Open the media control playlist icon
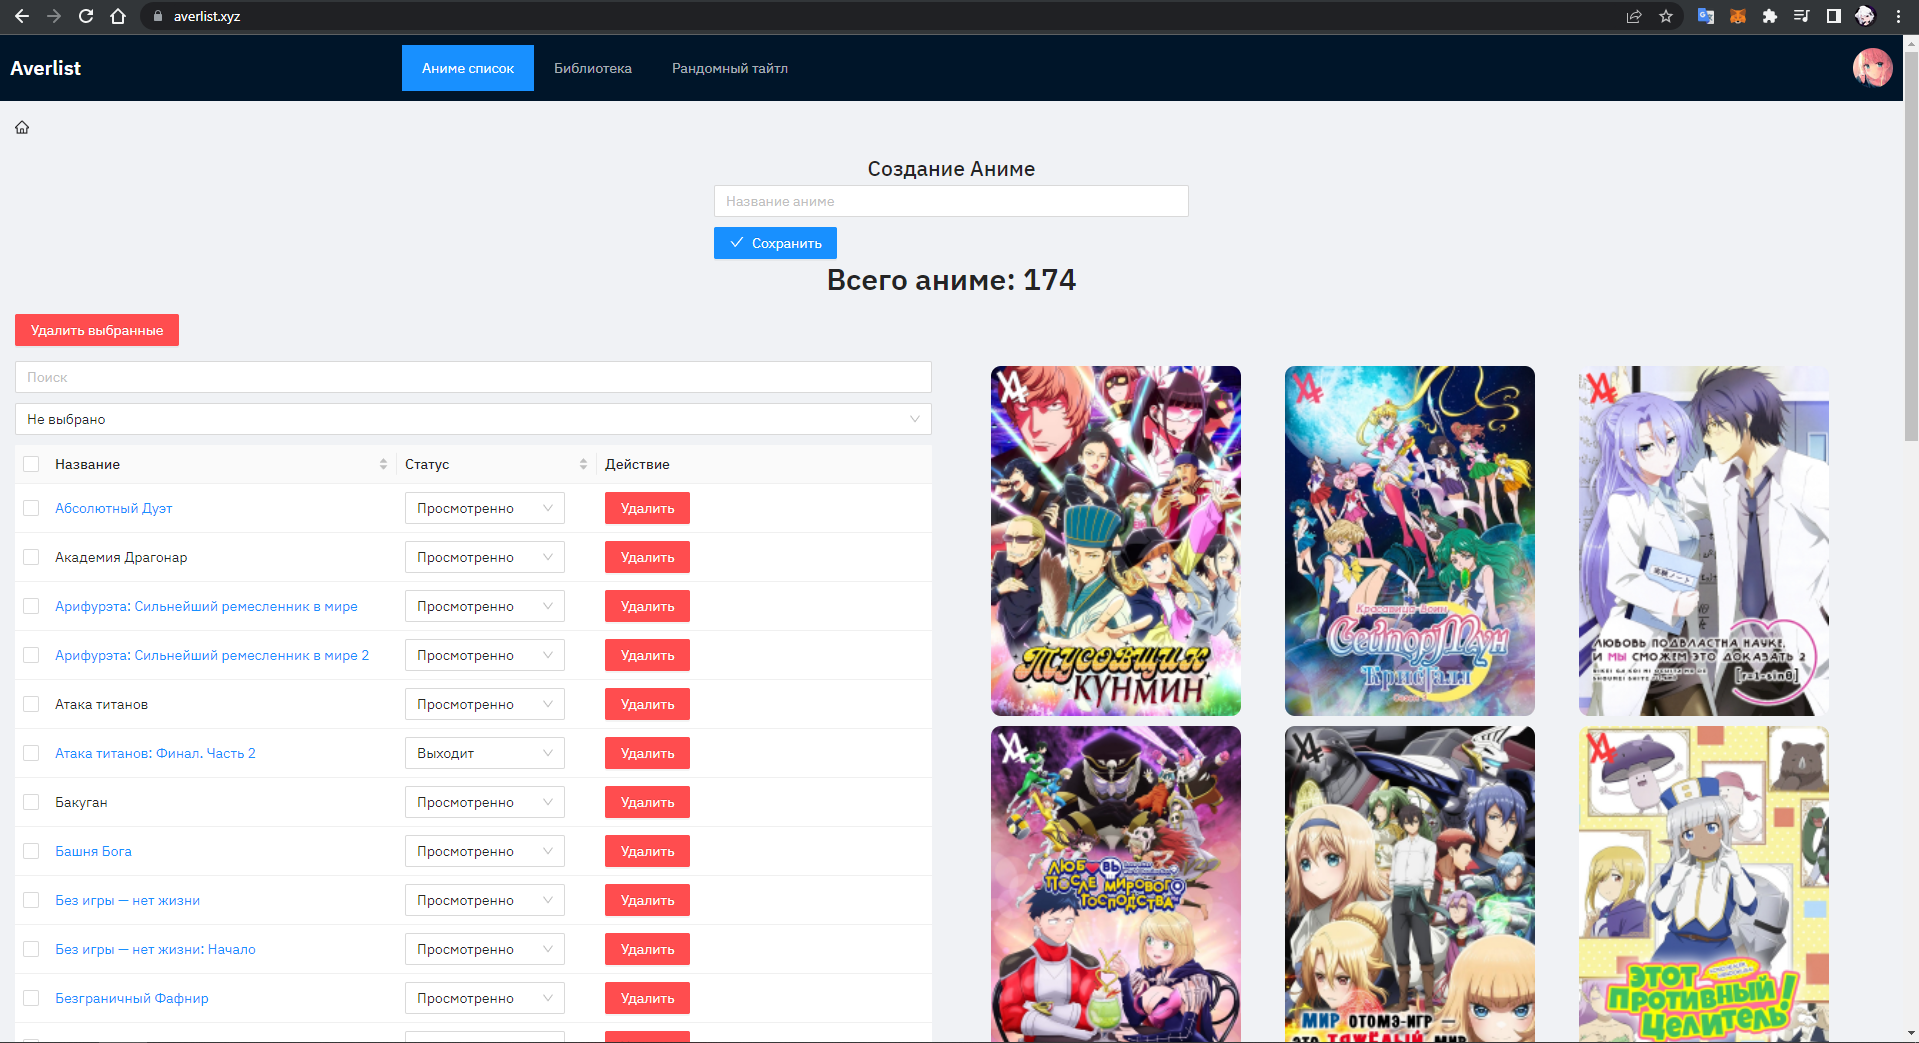1919x1043 pixels. (1802, 16)
